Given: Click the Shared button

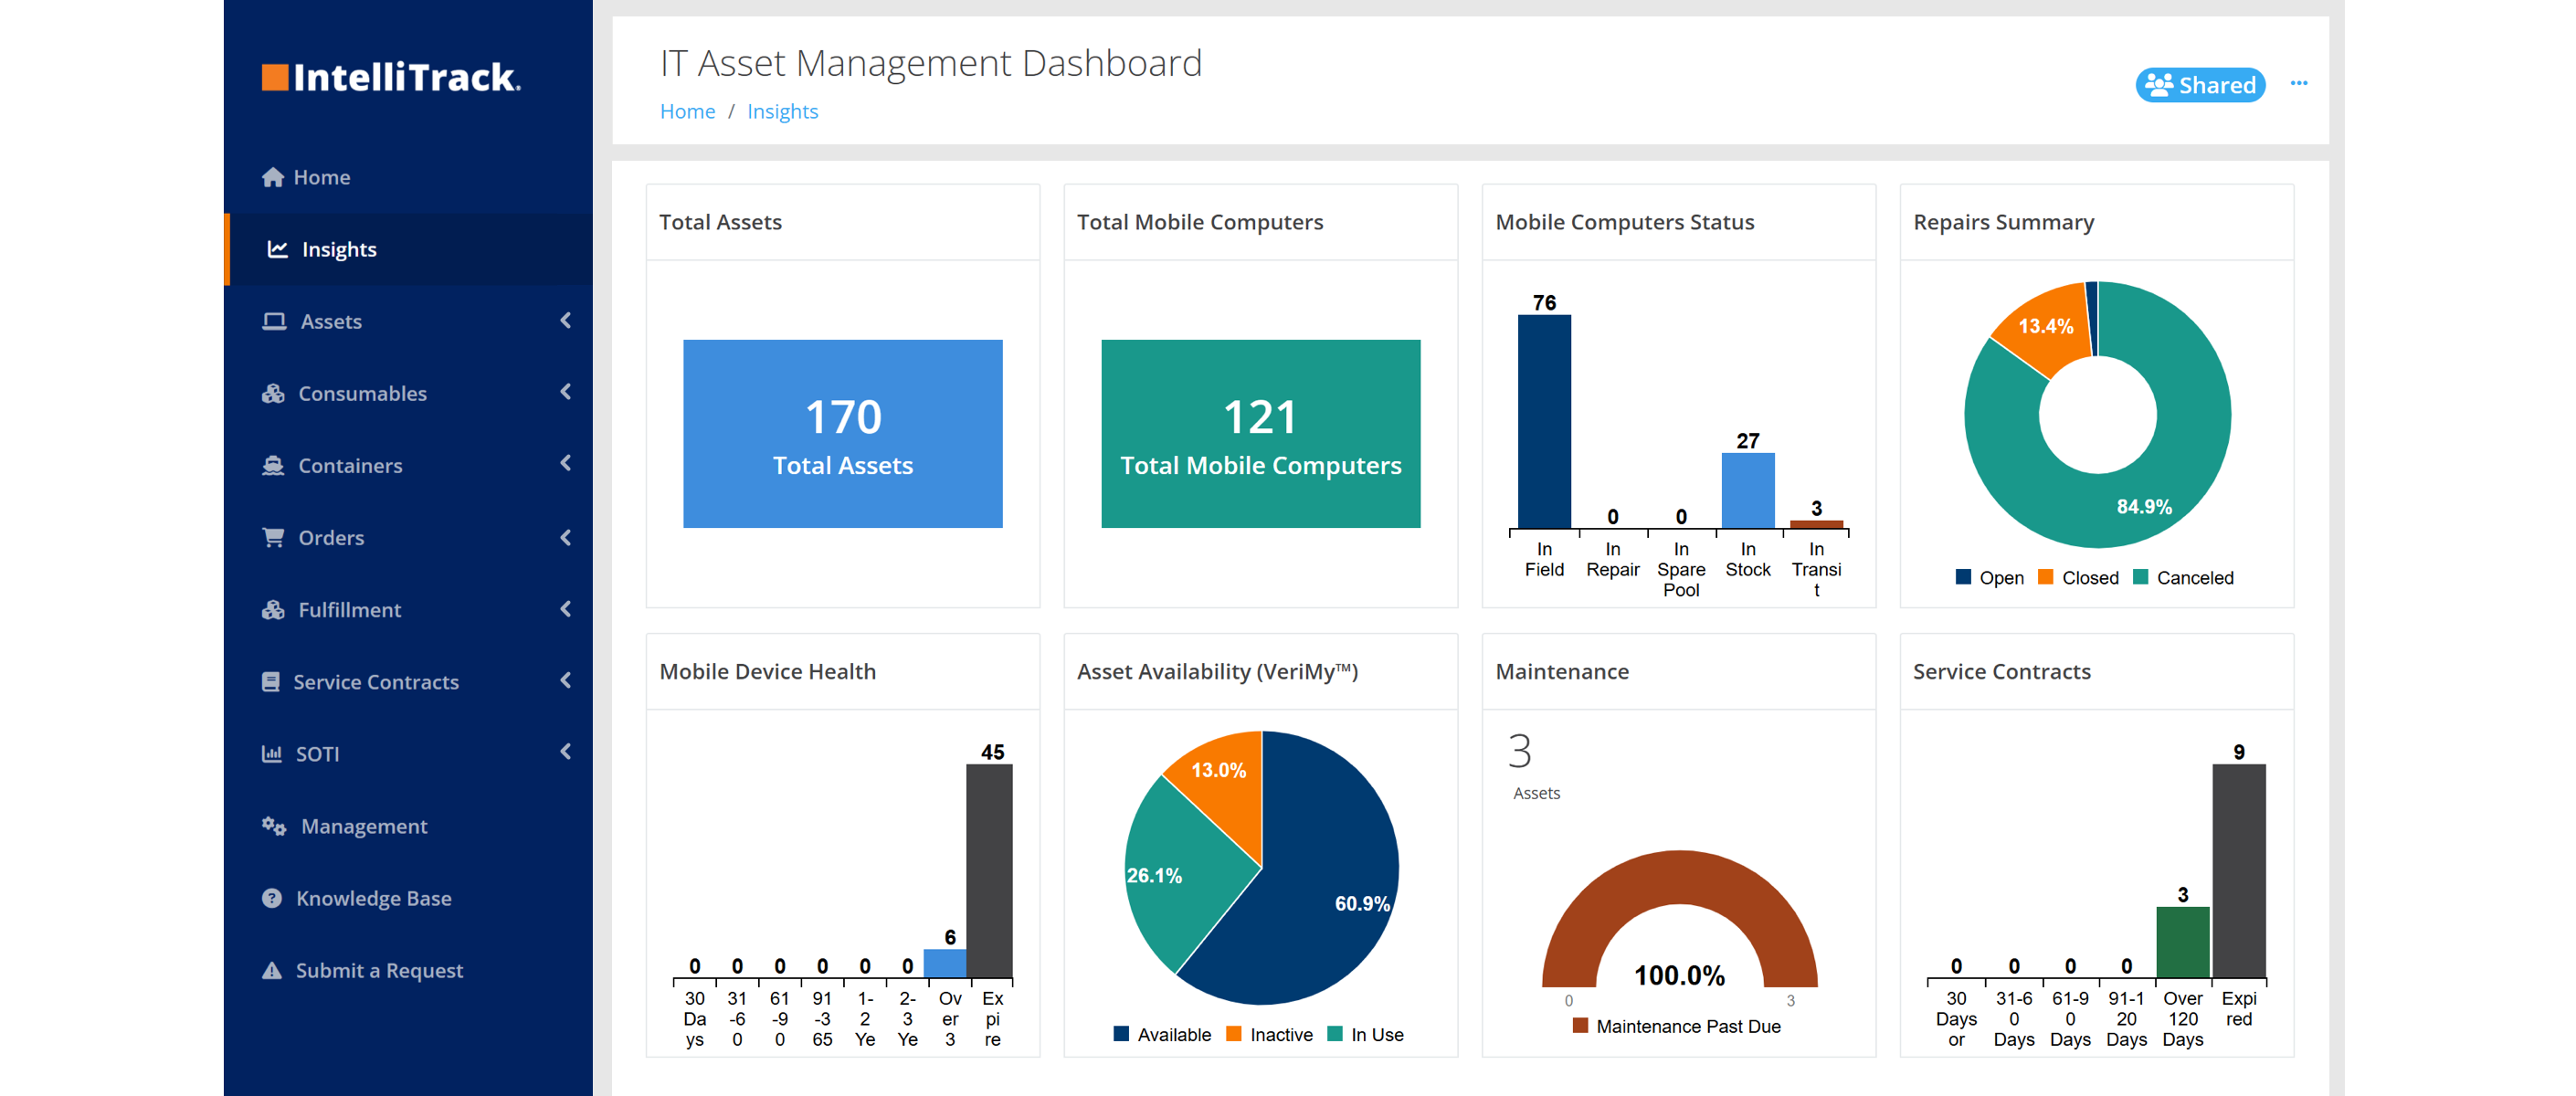Looking at the screenshot, I should coord(2200,85).
